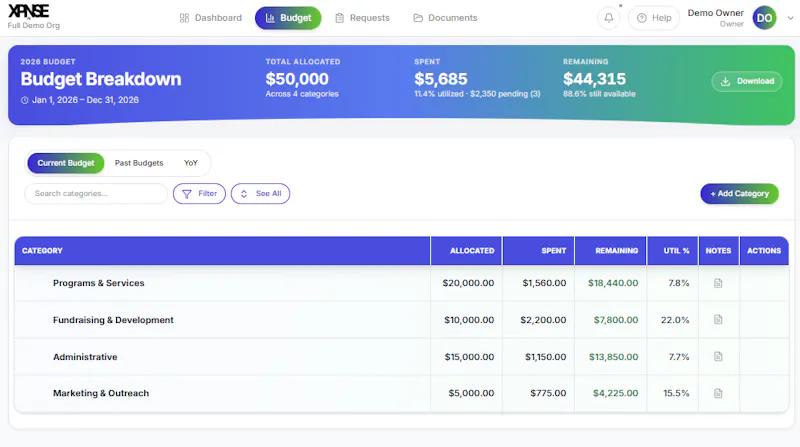800x447 pixels.
Task: Open notes icon for Administrative row
Action: click(718, 357)
